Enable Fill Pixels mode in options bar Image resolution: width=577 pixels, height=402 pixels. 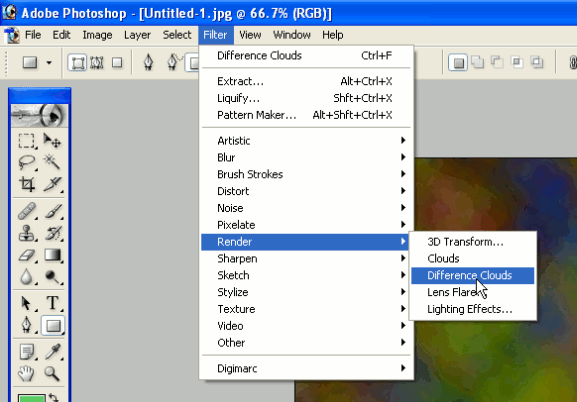pyautogui.click(x=117, y=63)
